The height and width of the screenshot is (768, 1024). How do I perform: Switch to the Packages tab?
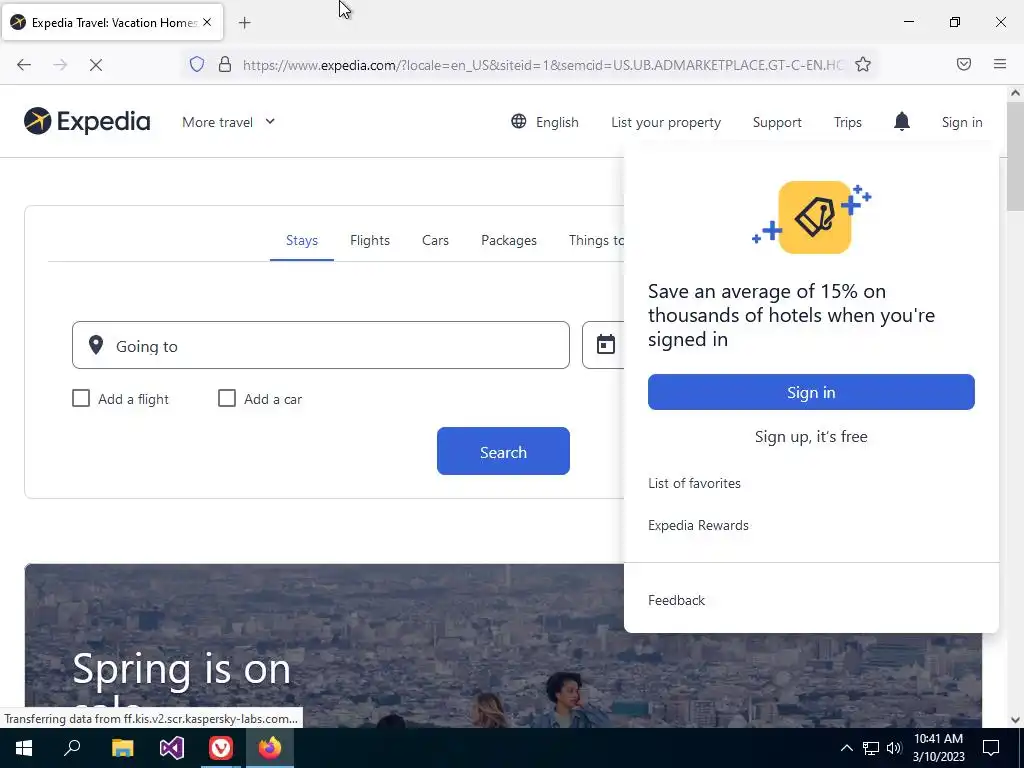coord(509,240)
